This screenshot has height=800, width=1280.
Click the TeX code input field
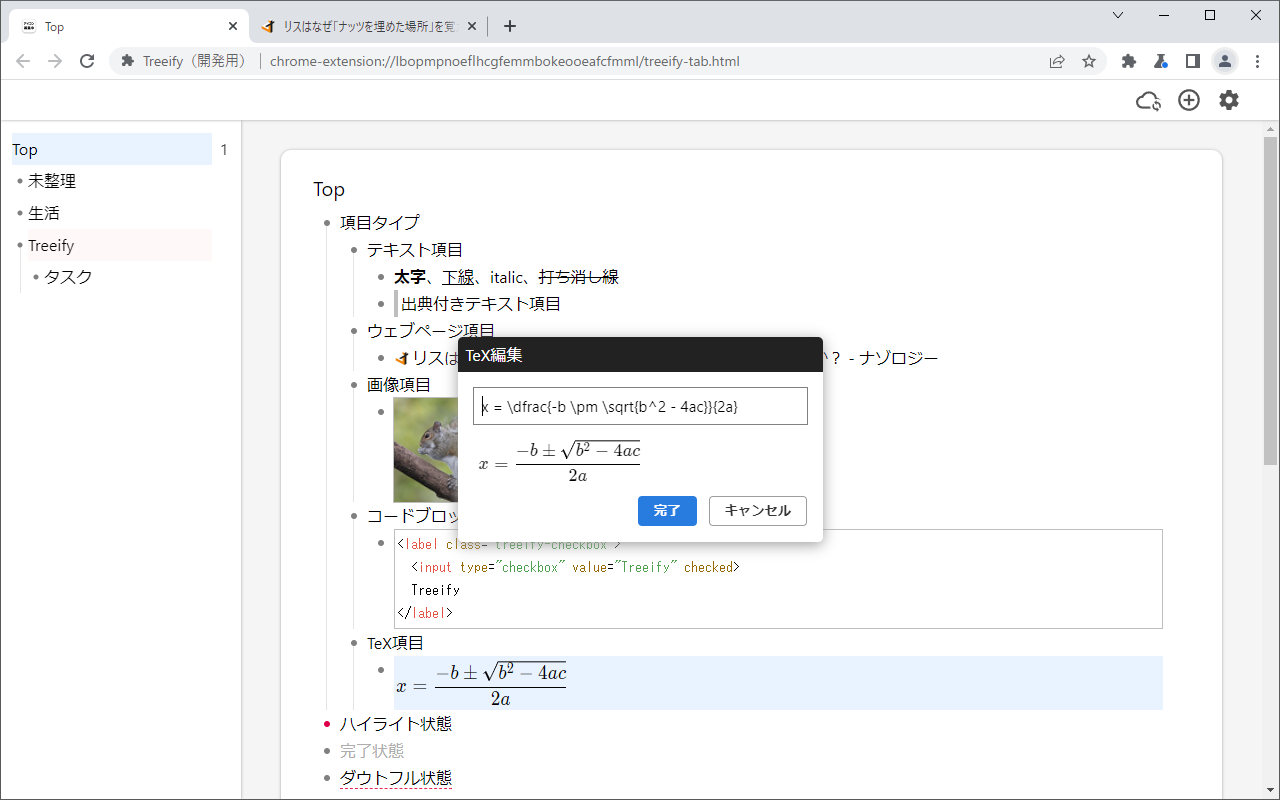point(640,406)
